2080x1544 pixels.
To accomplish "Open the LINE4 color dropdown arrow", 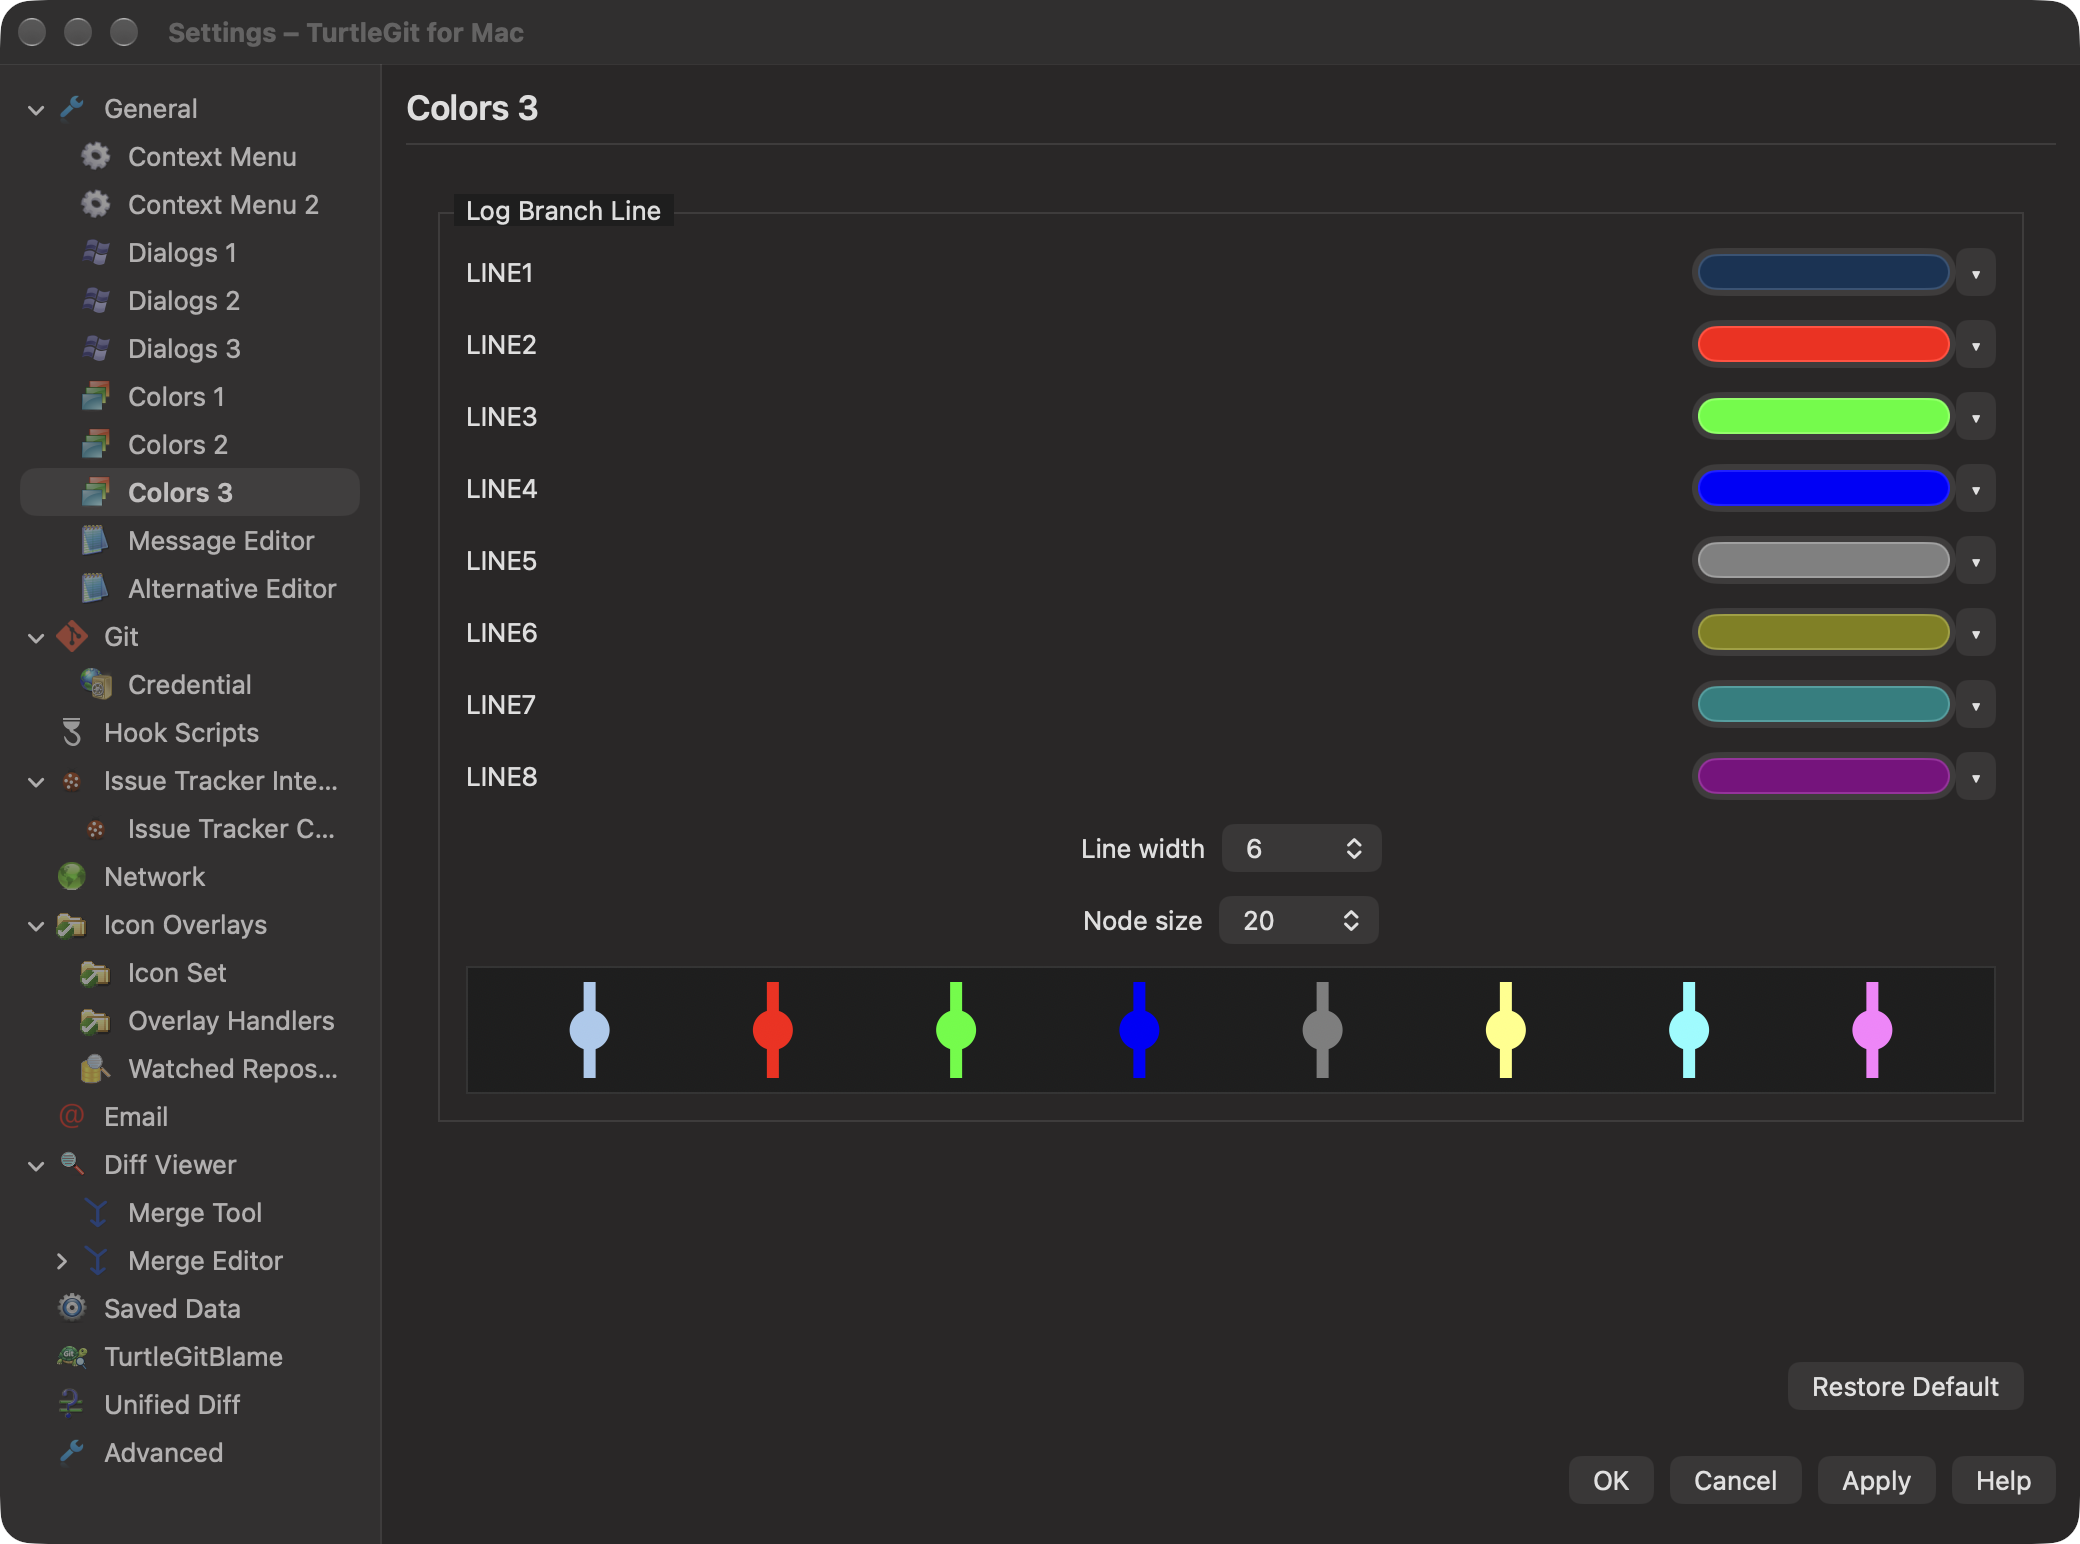I will (1976, 489).
